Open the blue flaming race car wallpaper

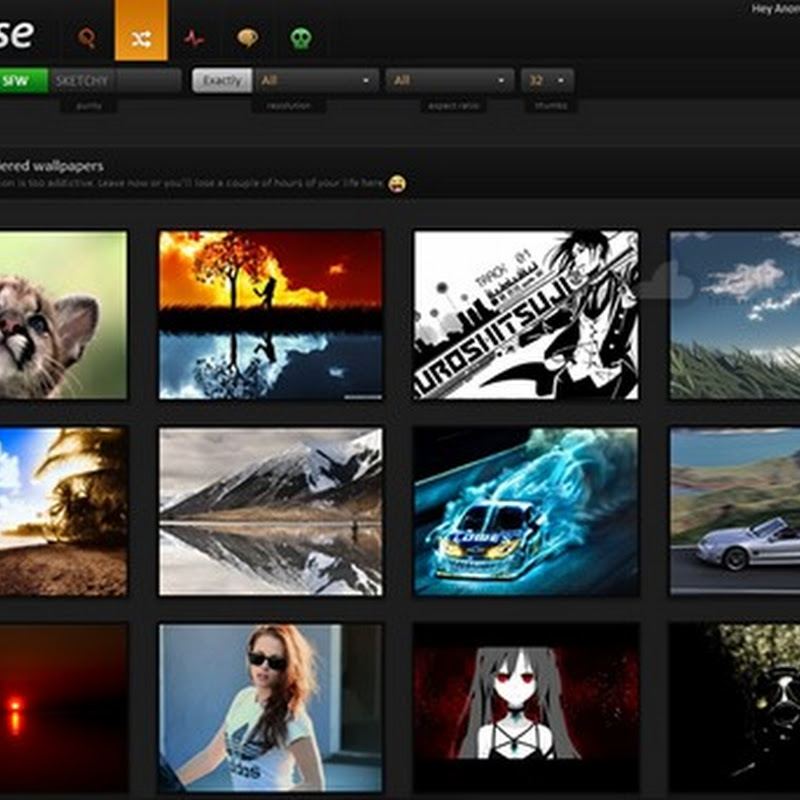pyautogui.click(x=526, y=512)
